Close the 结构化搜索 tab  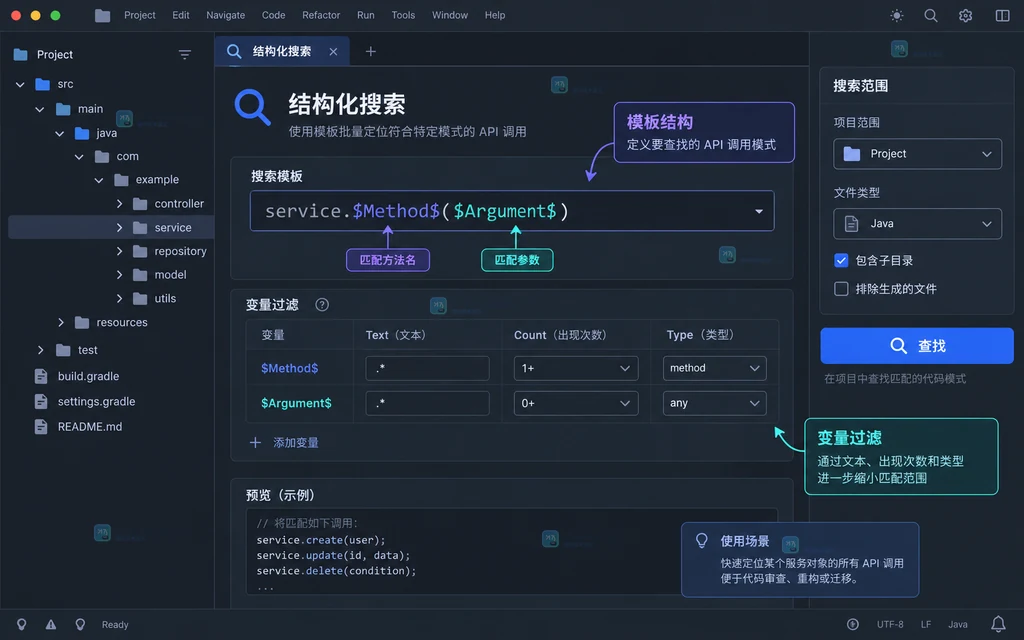[333, 52]
